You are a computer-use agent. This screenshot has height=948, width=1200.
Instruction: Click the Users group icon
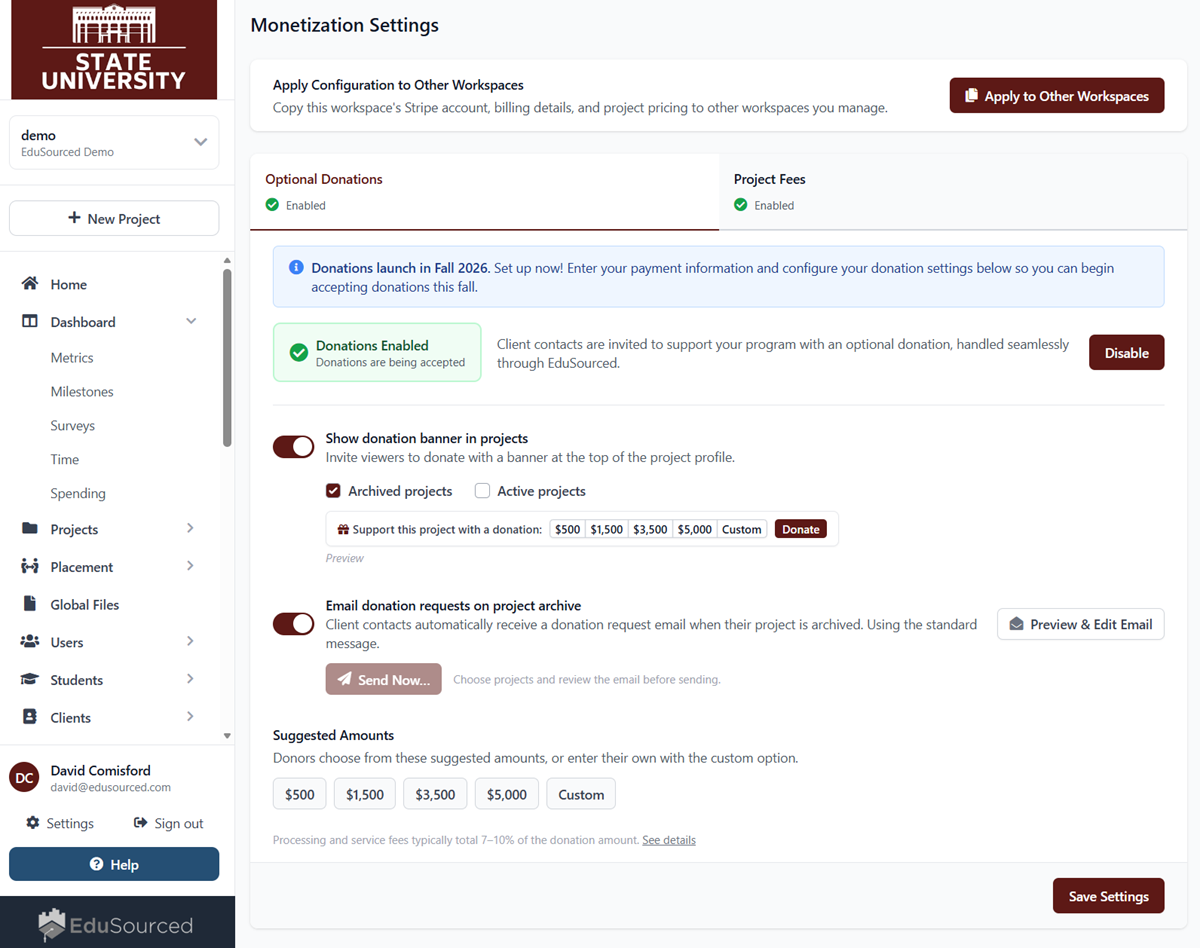pyautogui.click(x=30, y=642)
